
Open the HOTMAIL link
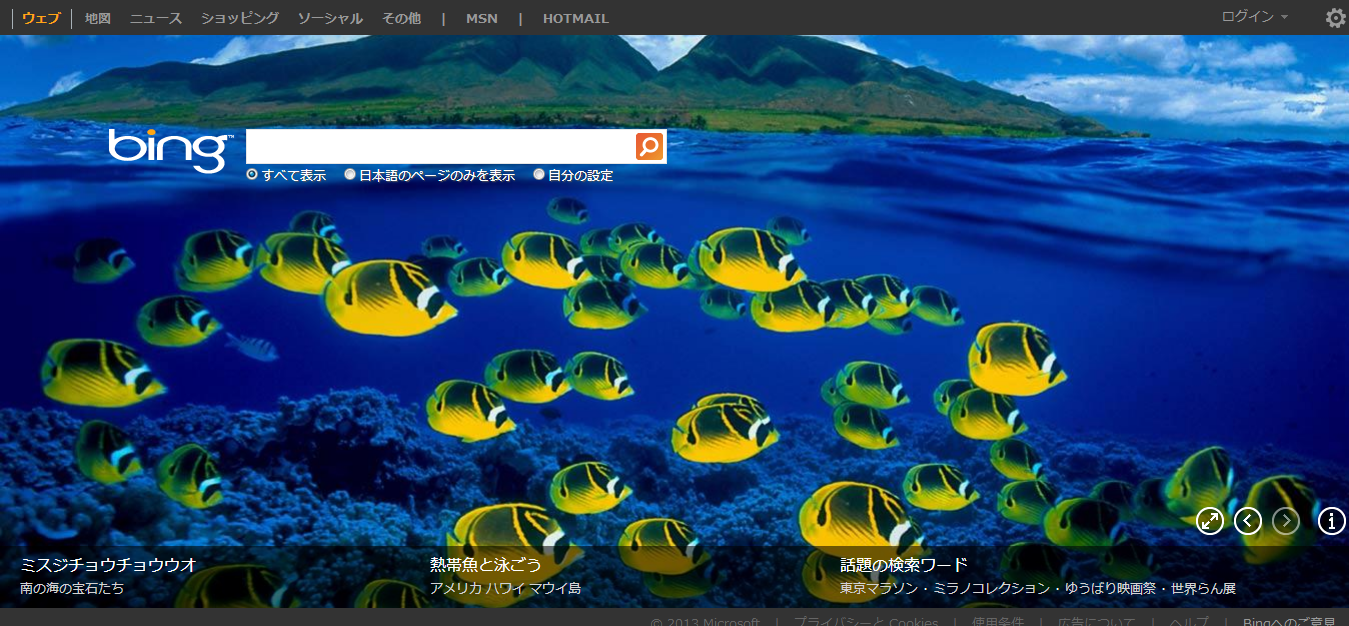(x=575, y=18)
